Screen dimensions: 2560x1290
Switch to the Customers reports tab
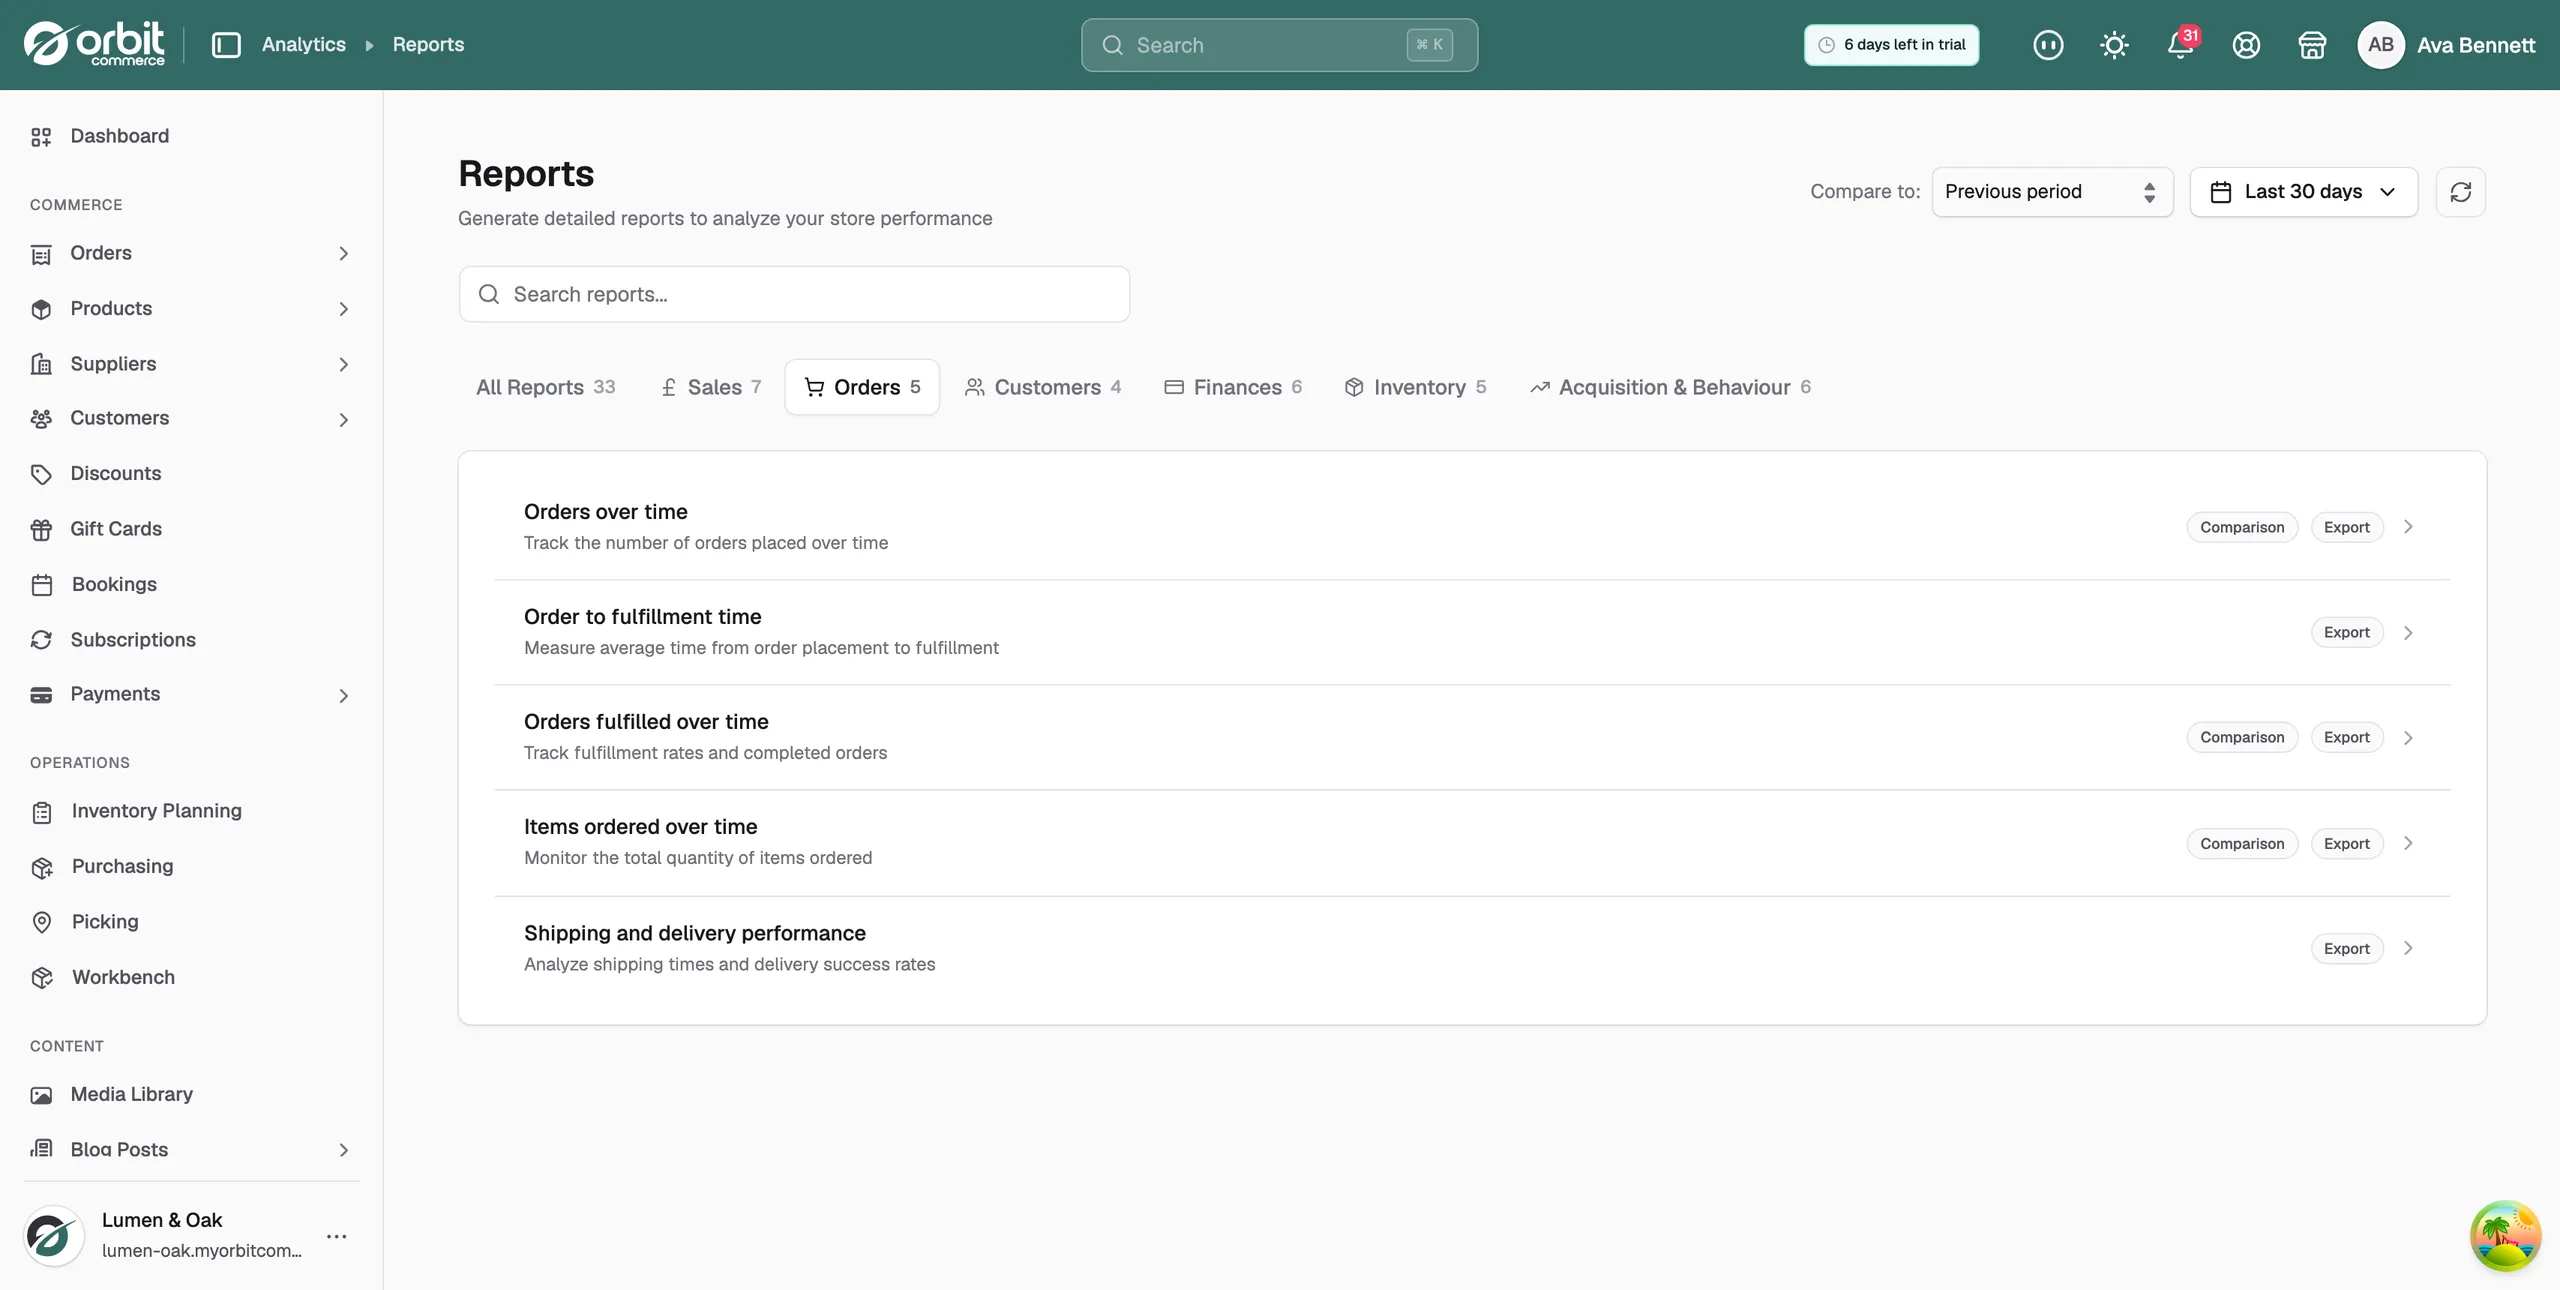pyautogui.click(x=1042, y=387)
